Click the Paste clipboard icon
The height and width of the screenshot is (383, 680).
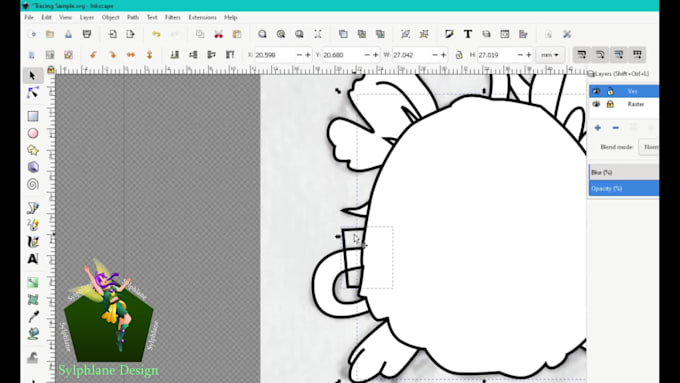237,34
